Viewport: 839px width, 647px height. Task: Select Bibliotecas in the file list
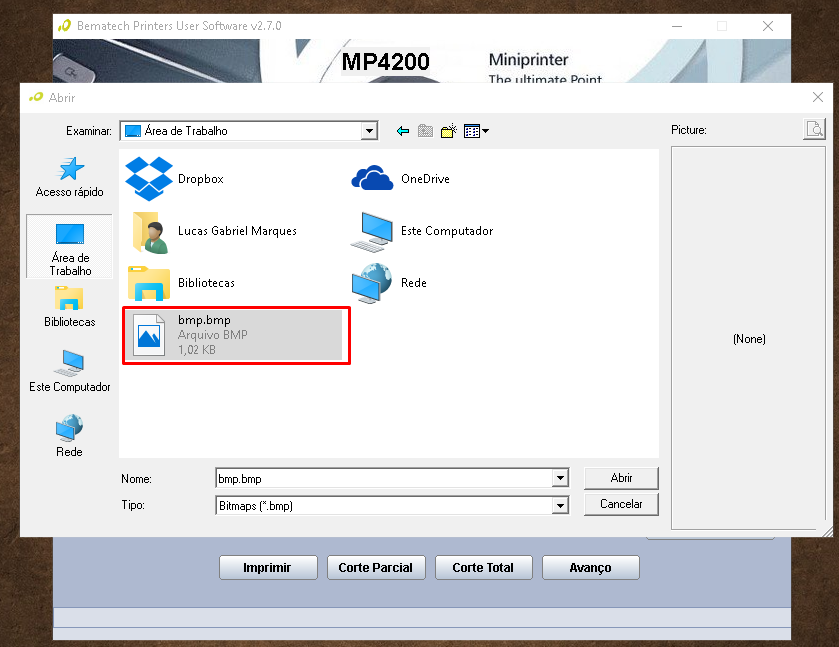[181, 283]
